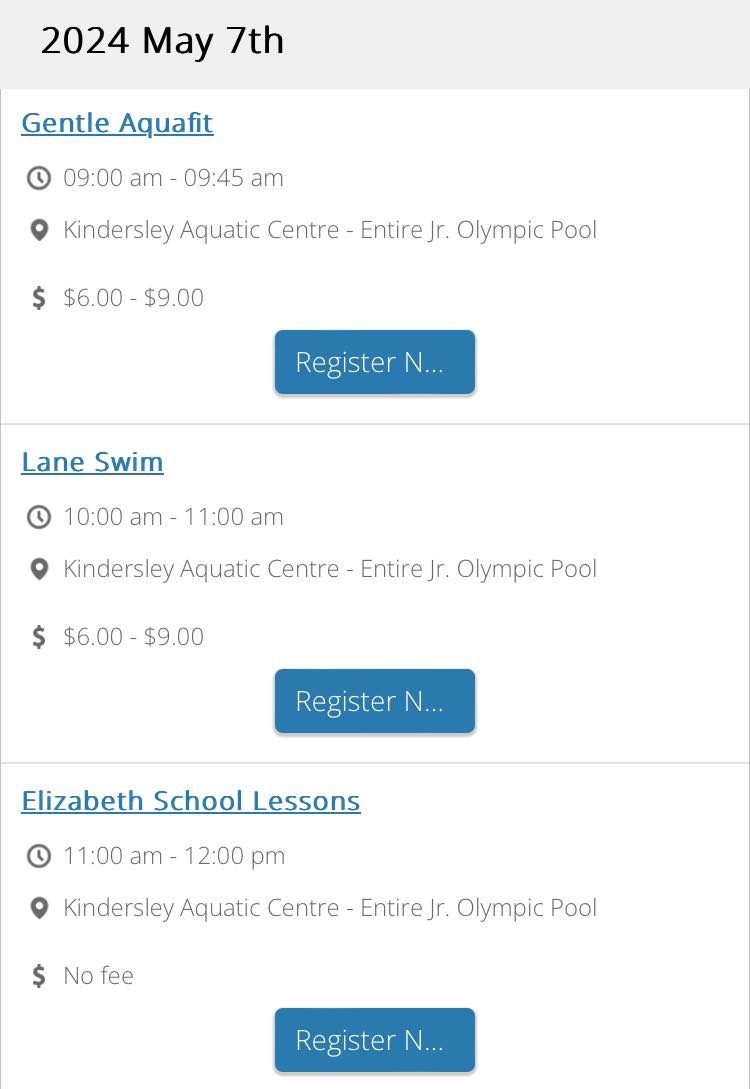
Task: Open the Lane Swim event link
Action: tap(92, 462)
